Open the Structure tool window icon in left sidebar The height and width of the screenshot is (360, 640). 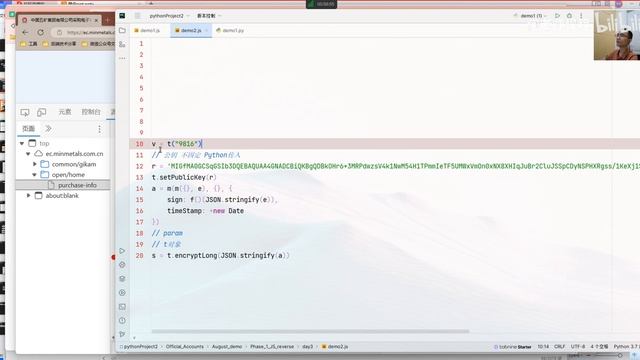click(122, 44)
